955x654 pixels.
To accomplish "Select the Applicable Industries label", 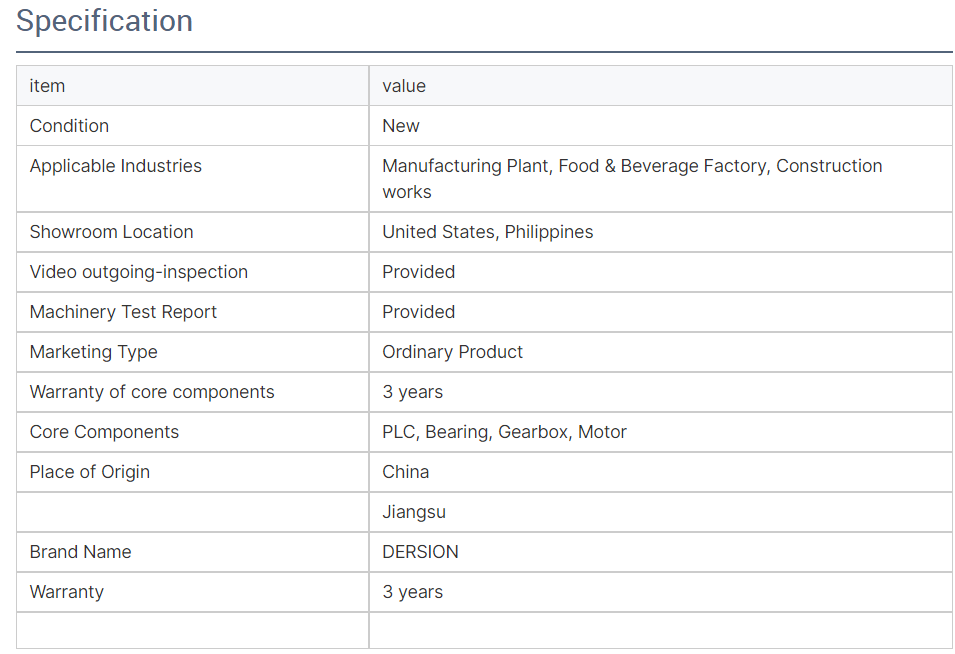I will click(x=115, y=166).
